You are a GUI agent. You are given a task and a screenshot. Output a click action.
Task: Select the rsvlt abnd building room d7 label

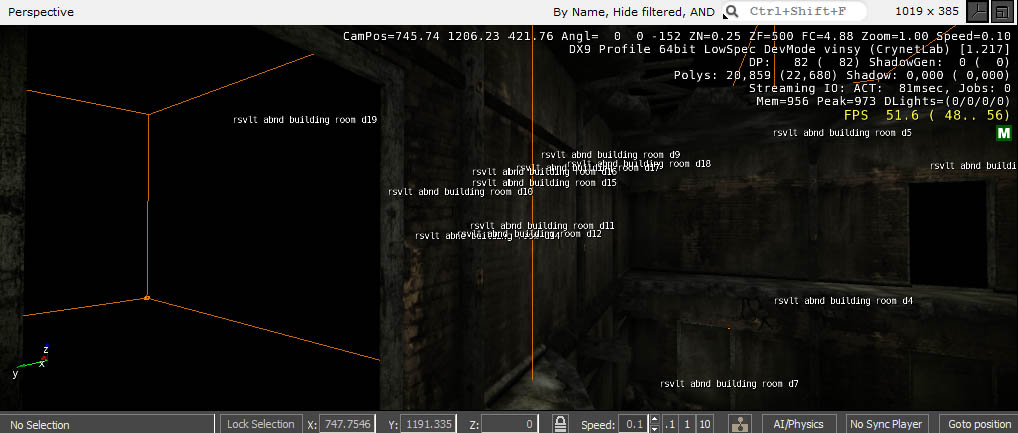tap(729, 384)
